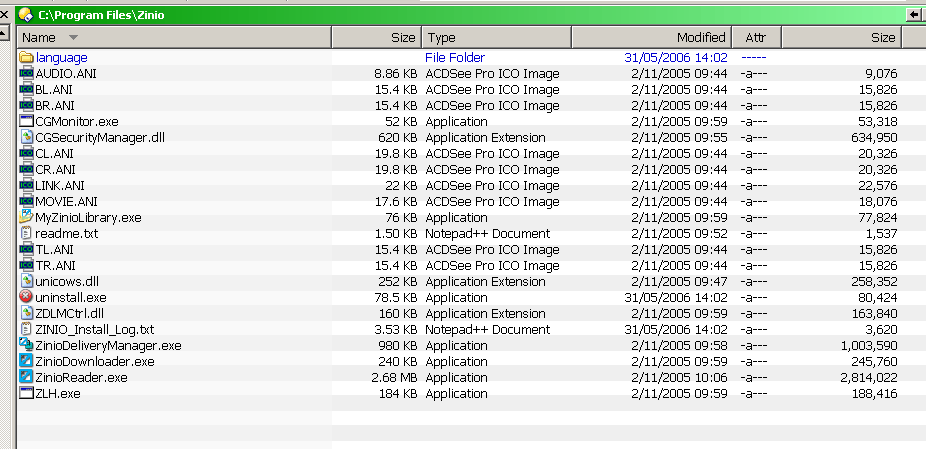Click the ----- attribute of language folder
926x449 pixels.
pos(754,57)
